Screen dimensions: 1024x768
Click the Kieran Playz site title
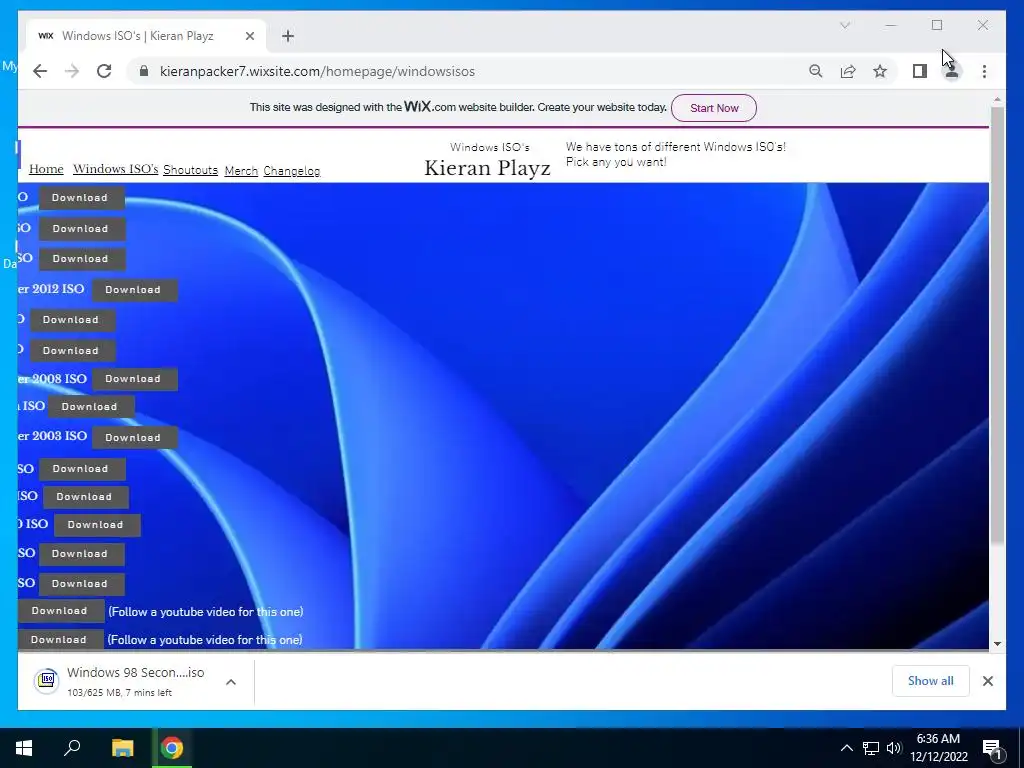coord(487,168)
